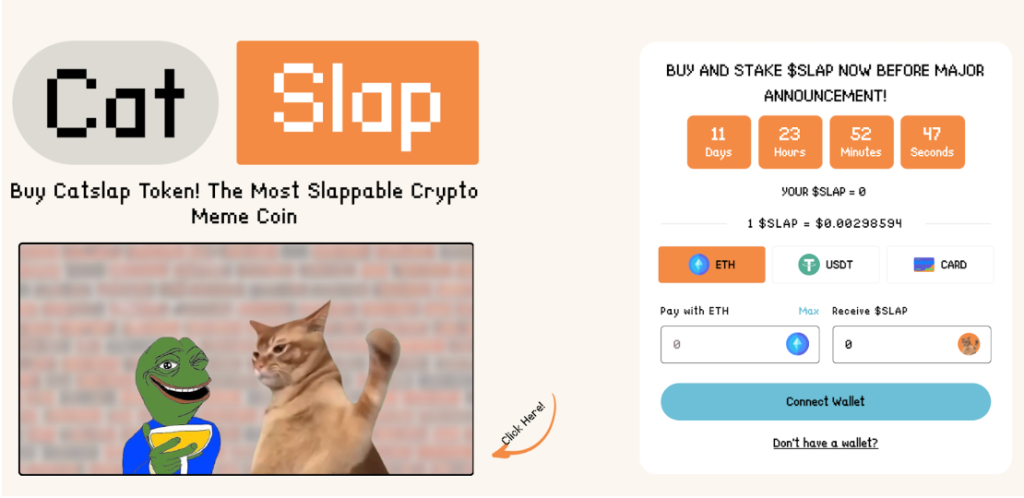Click the Buy Catslap Token headline

tap(244, 203)
